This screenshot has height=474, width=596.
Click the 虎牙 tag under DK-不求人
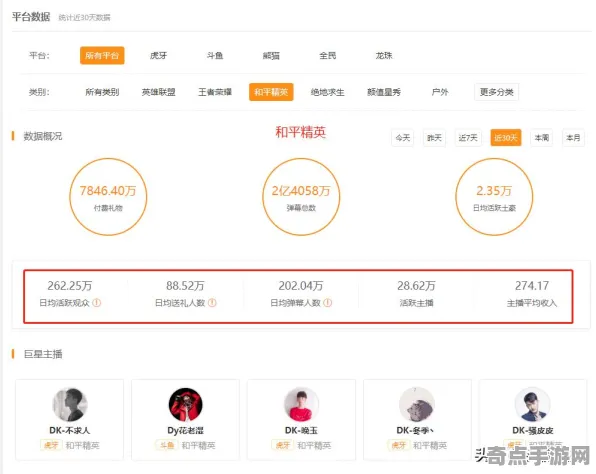point(51,445)
